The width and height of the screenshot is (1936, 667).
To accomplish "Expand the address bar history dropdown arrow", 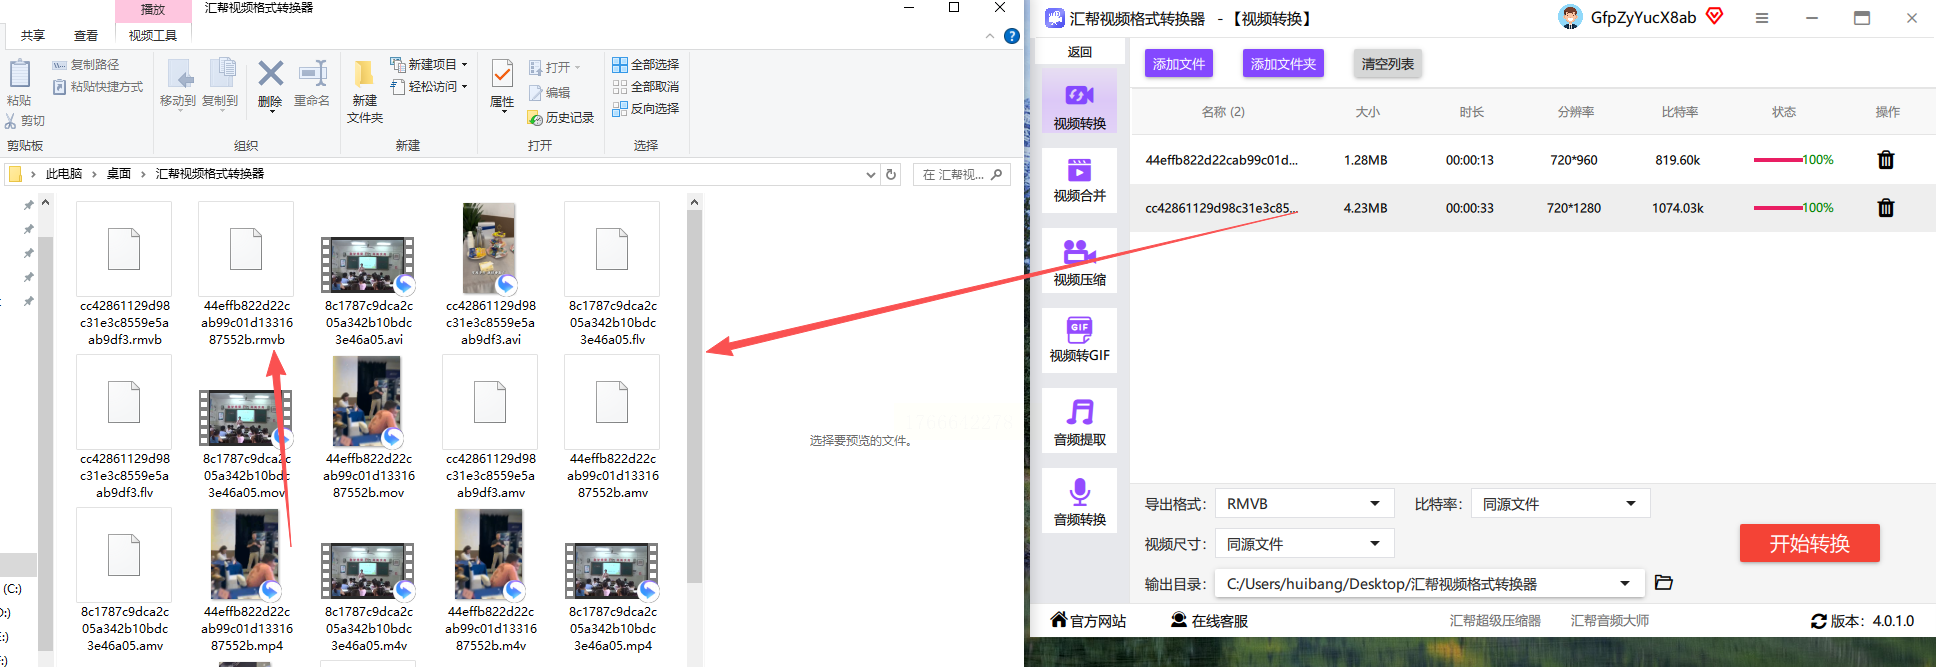I will [870, 174].
